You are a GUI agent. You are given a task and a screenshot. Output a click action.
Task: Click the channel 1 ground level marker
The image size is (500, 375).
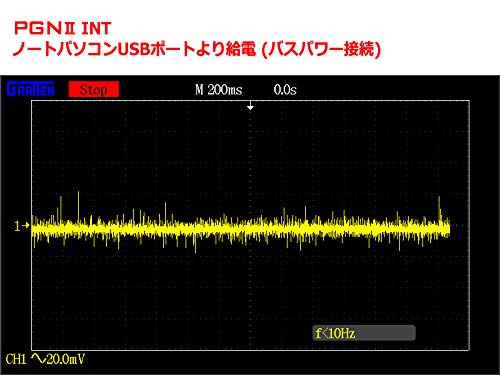click(x=22, y=226)
